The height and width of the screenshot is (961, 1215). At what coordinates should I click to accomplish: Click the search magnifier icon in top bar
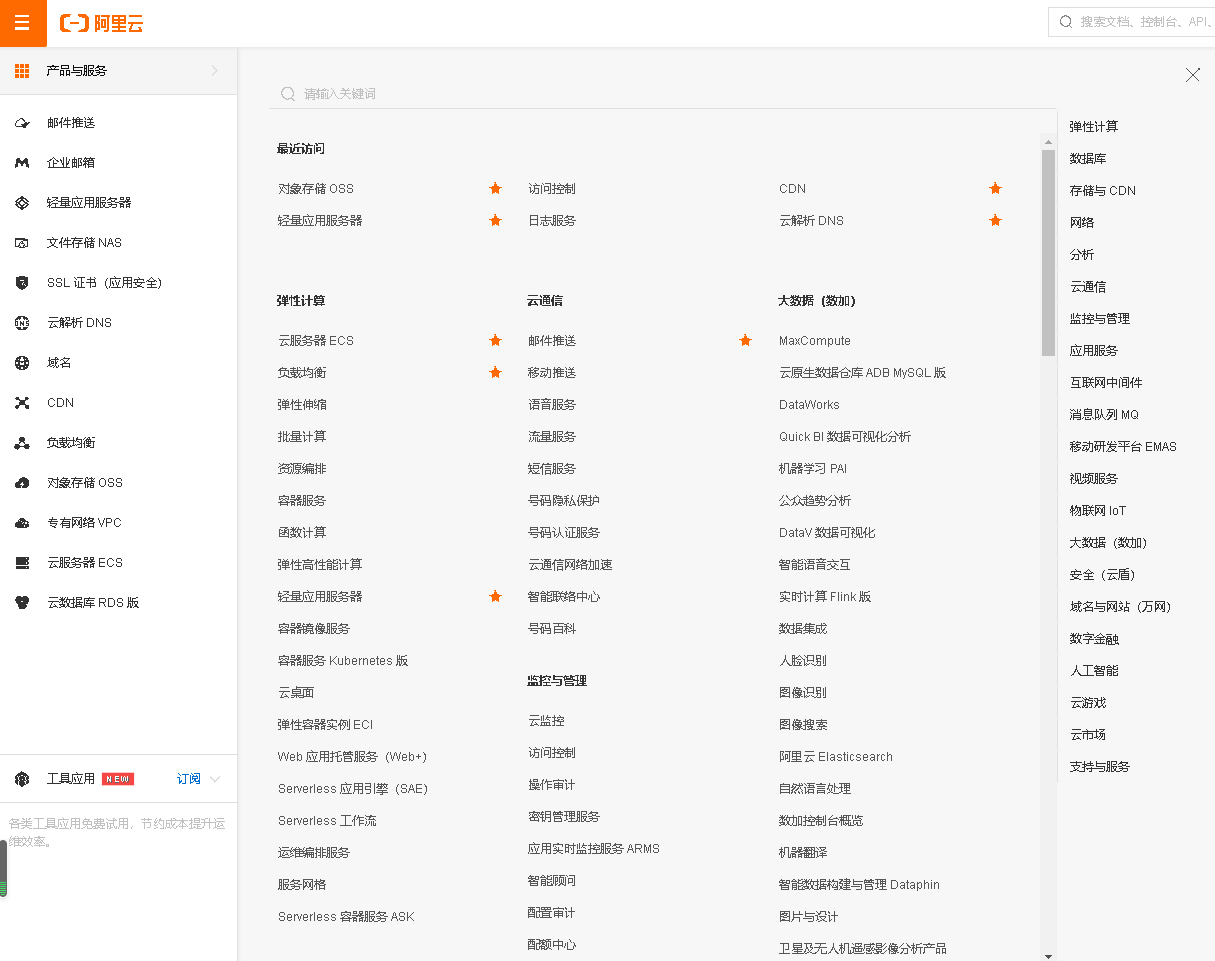(x=1065, y=21)
